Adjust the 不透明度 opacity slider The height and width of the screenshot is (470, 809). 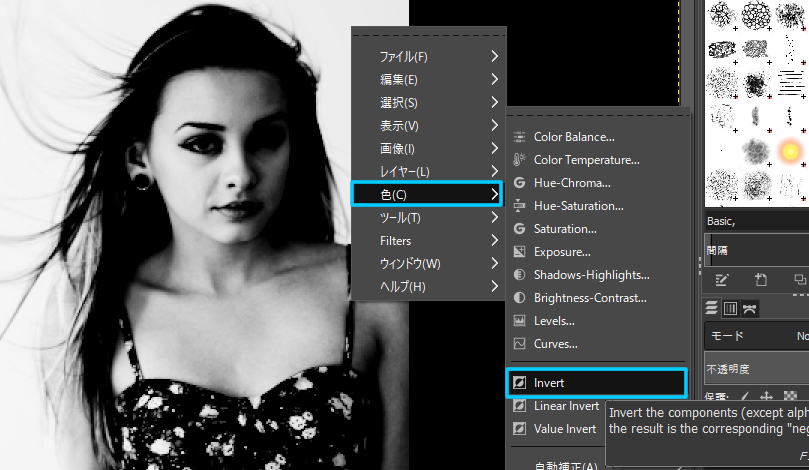tap(756, 369)
